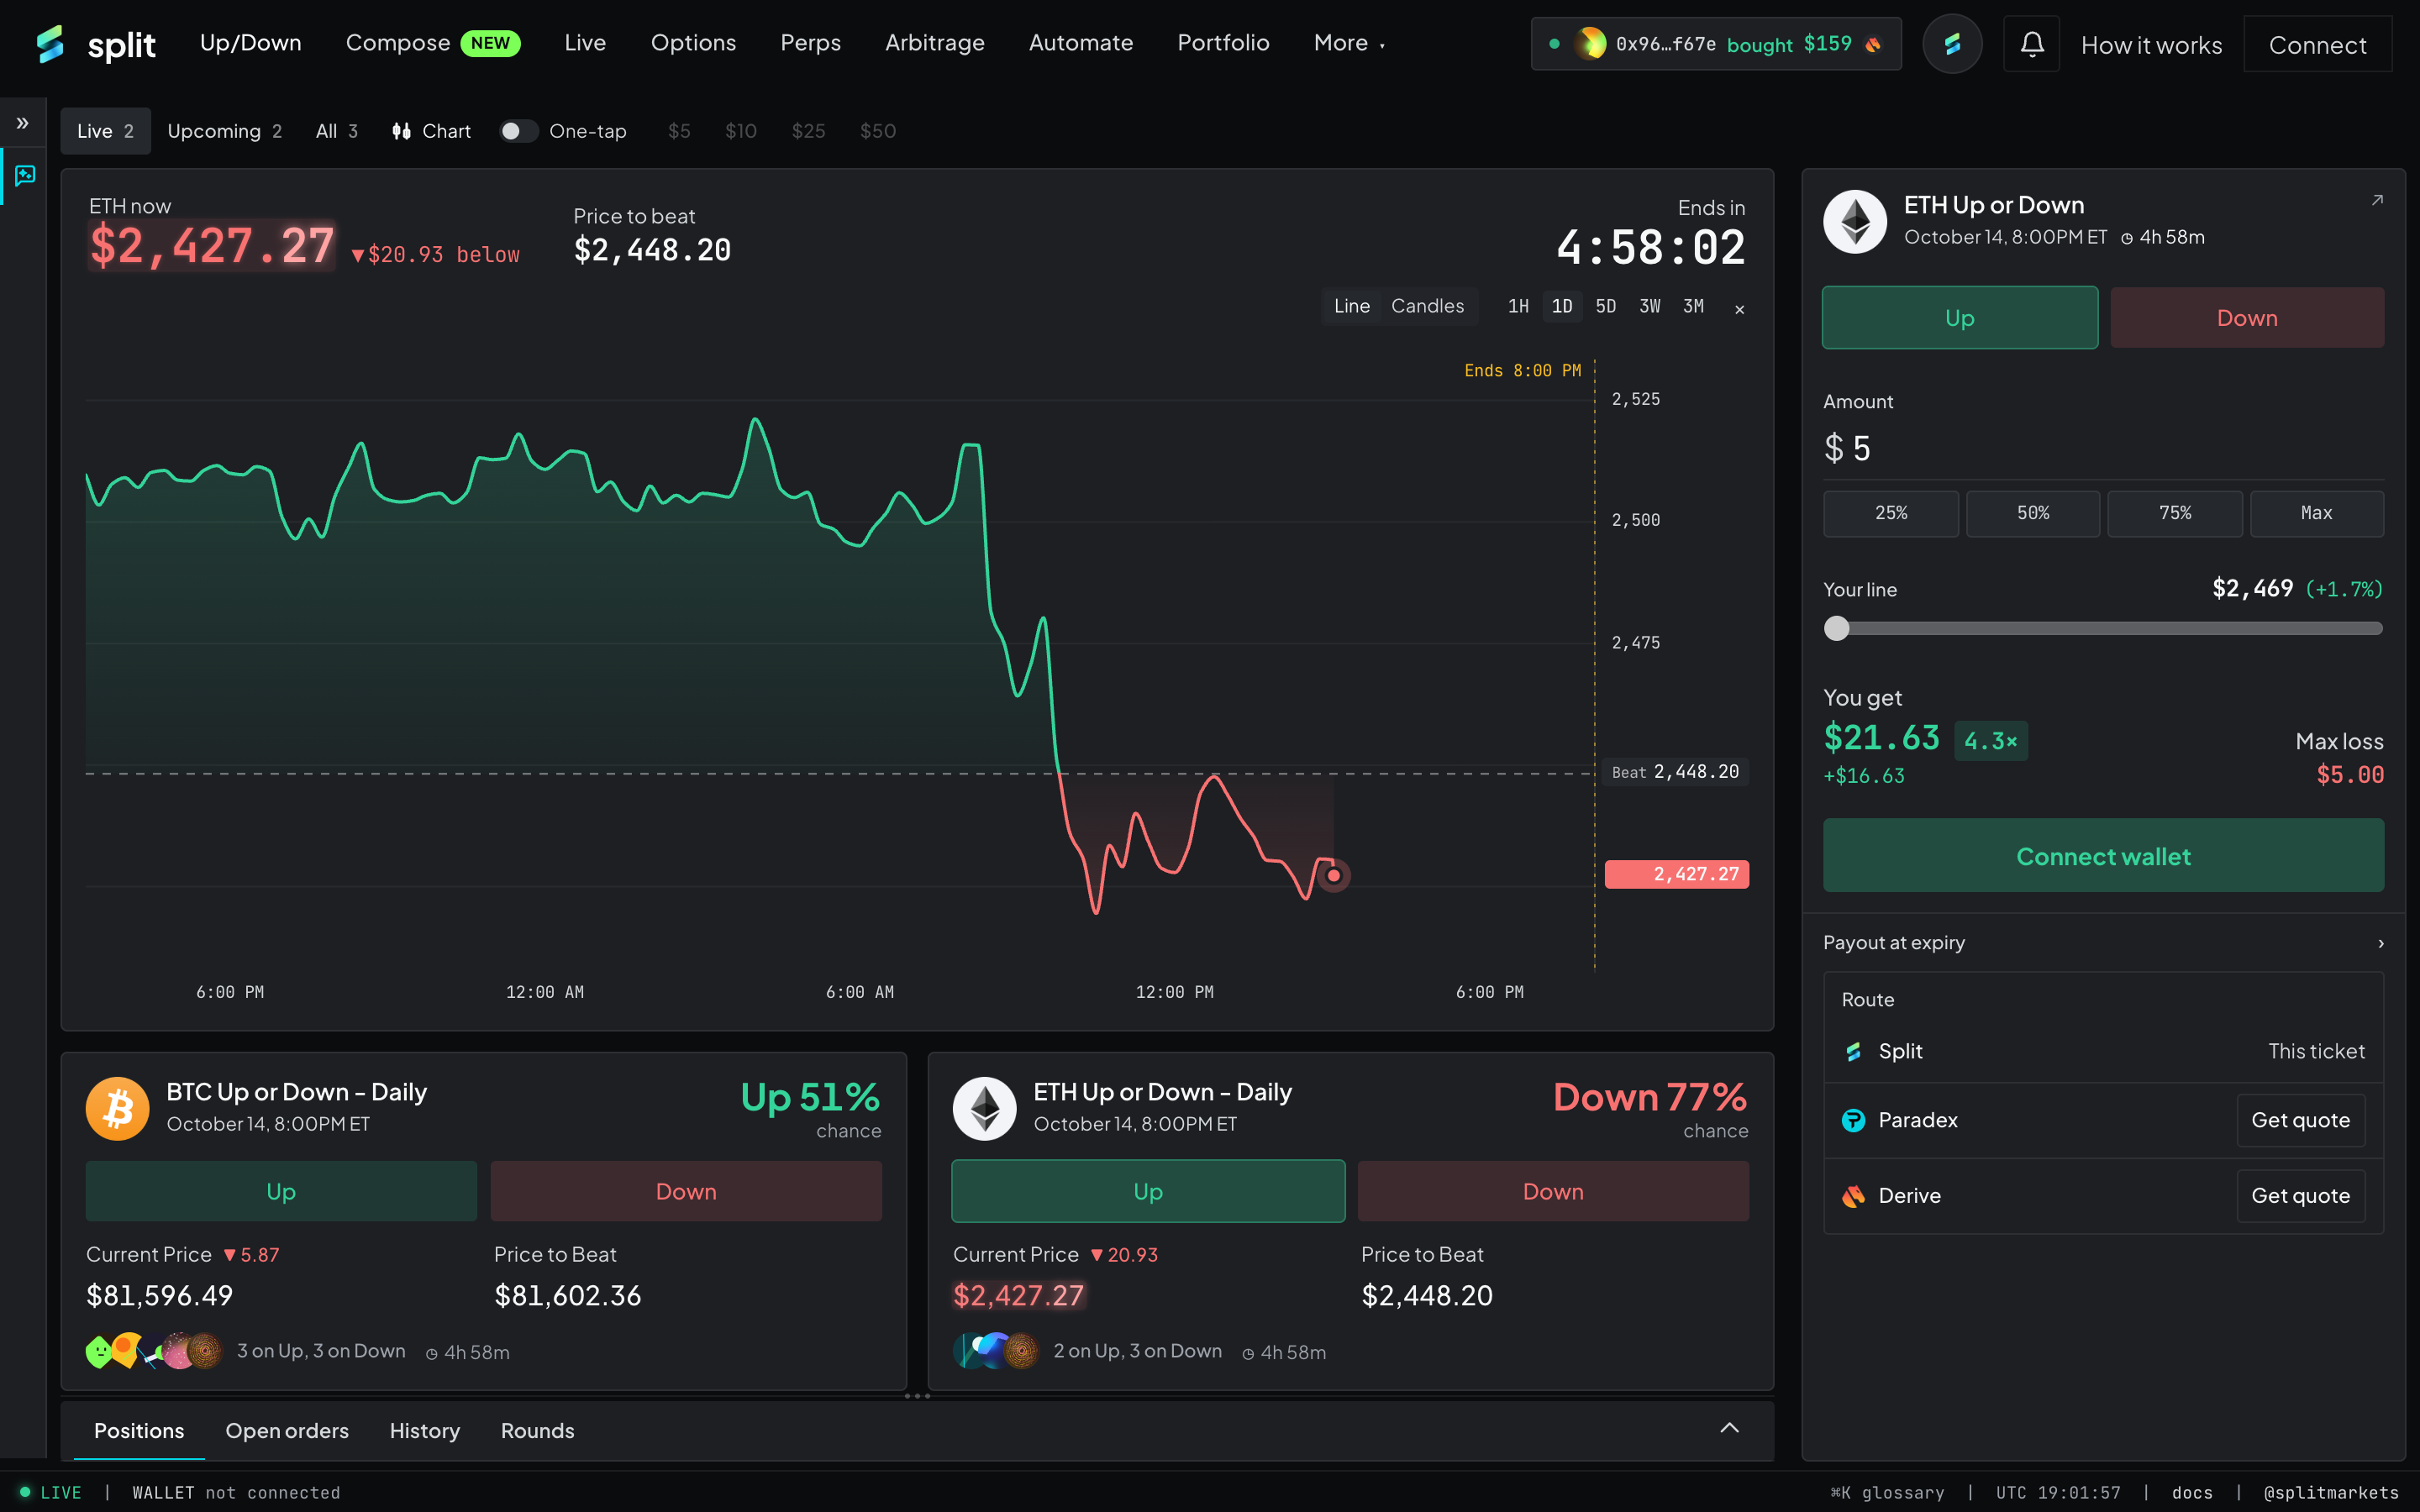Go to the Arbitrage page

tap(934, 43)
